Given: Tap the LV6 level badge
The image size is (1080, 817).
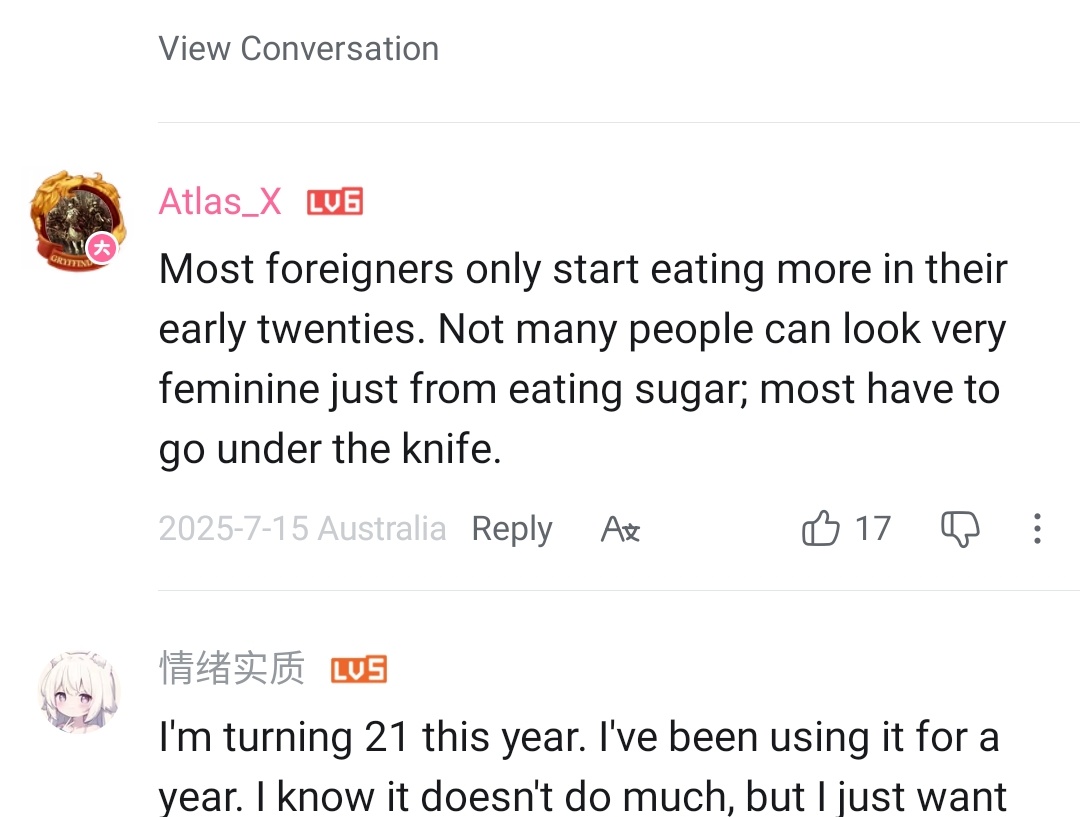Looking at the screenshot, I should [334, 202].
